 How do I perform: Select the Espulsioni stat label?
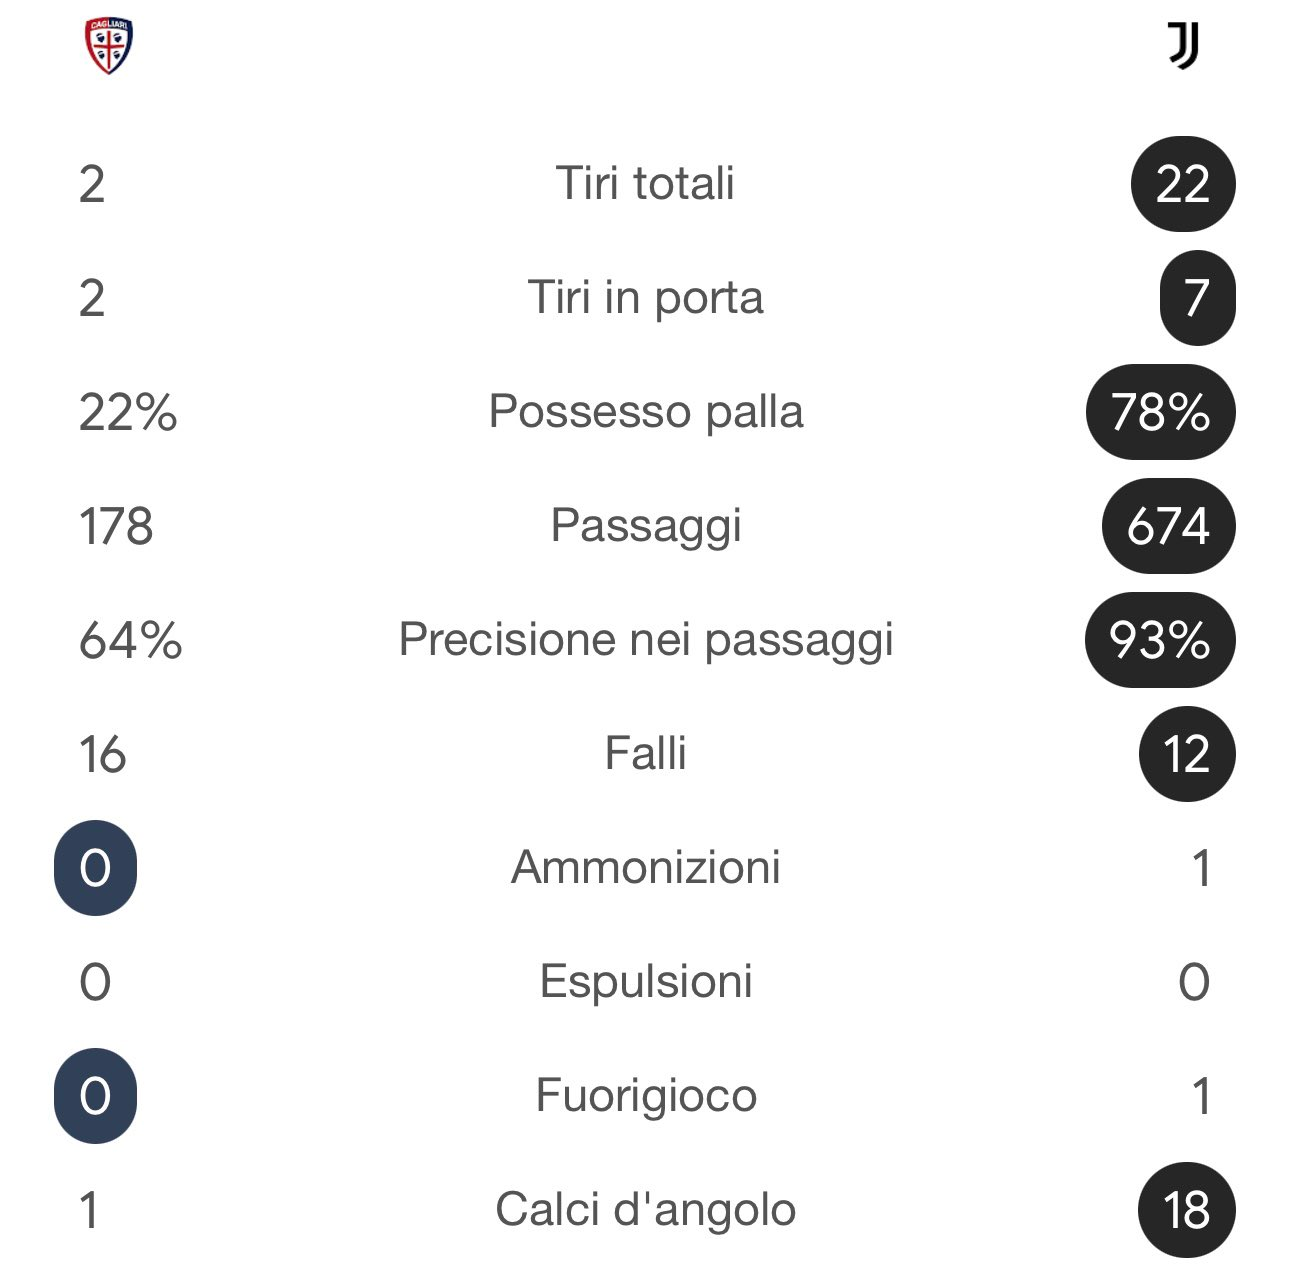(645, 982)
